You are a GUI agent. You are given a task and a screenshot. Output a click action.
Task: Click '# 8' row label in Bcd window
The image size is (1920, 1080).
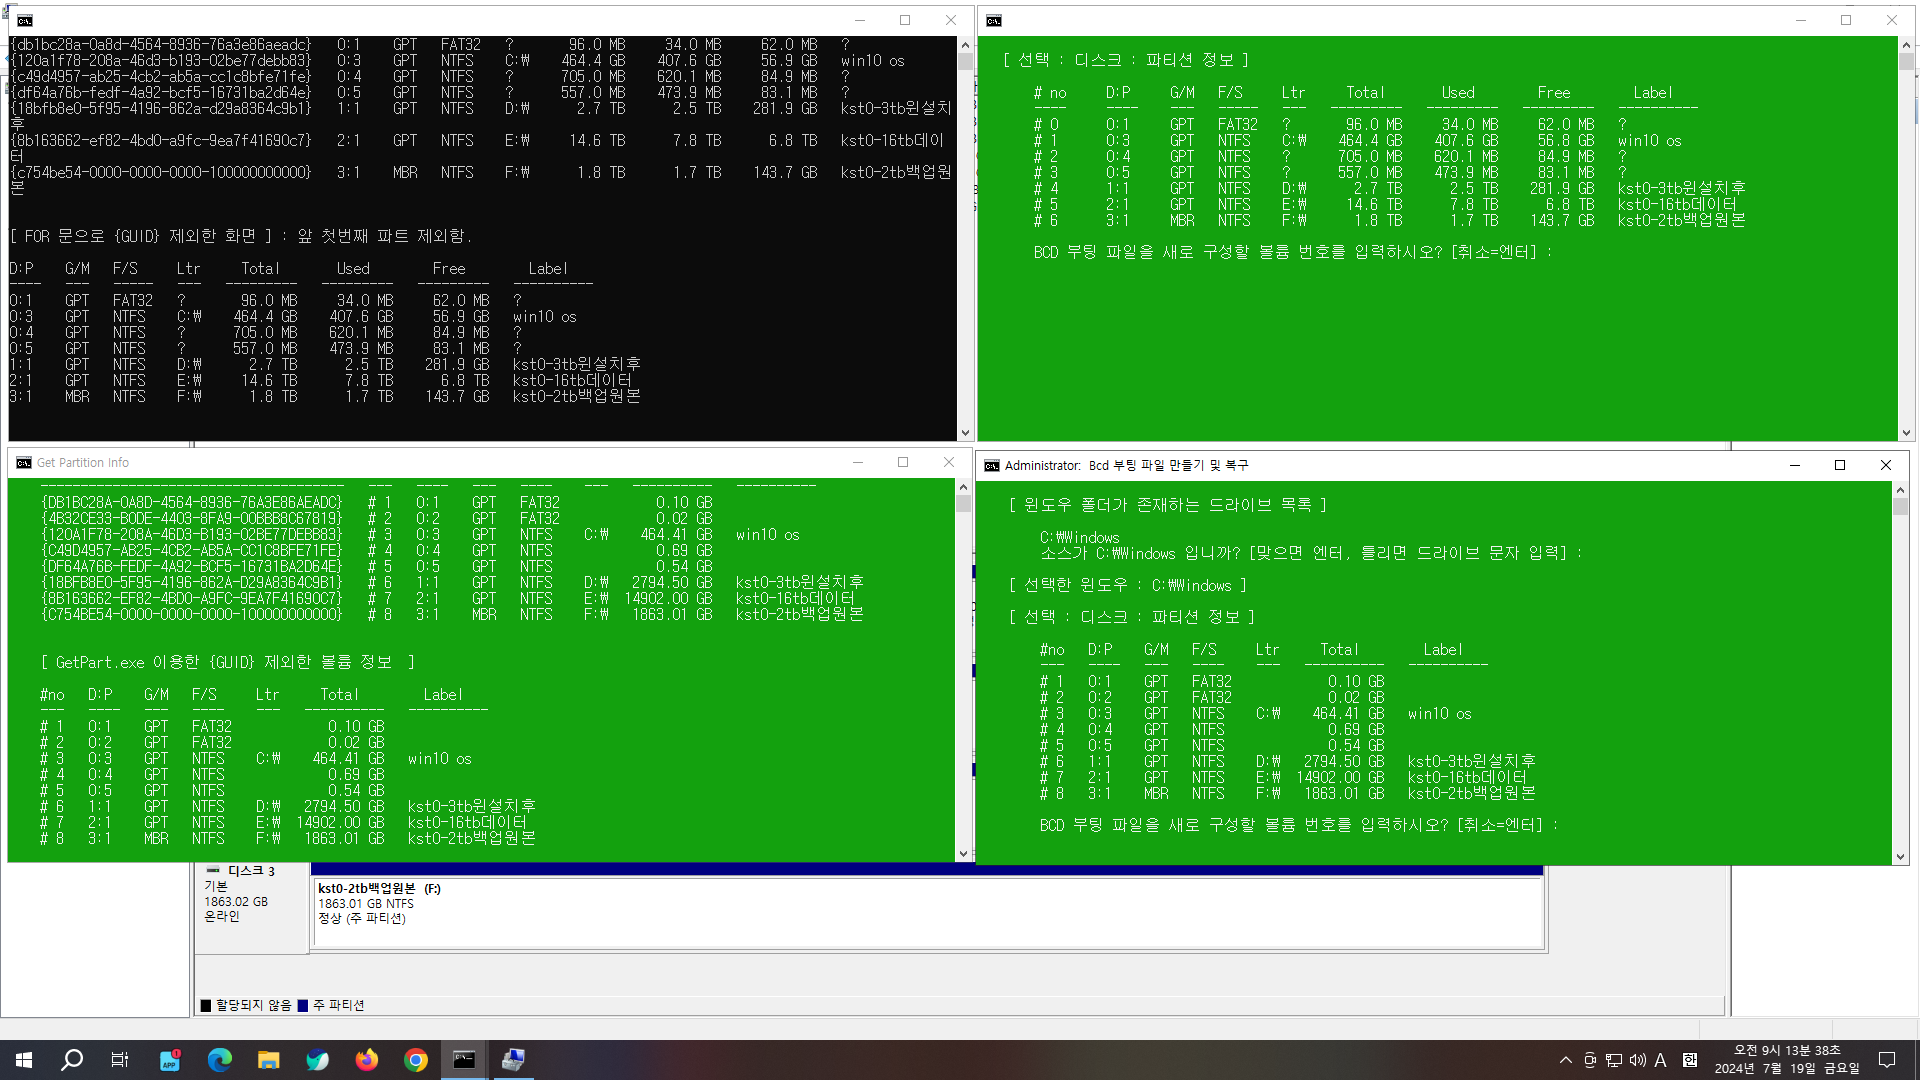point(1052,793)
